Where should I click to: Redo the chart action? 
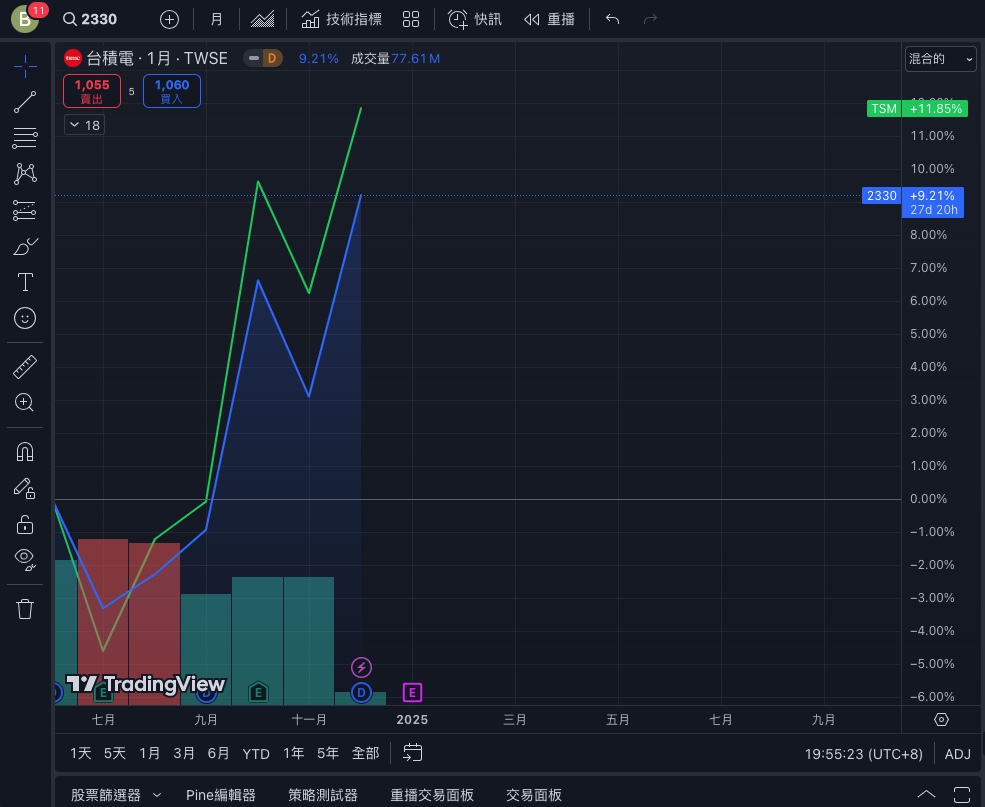650,19
